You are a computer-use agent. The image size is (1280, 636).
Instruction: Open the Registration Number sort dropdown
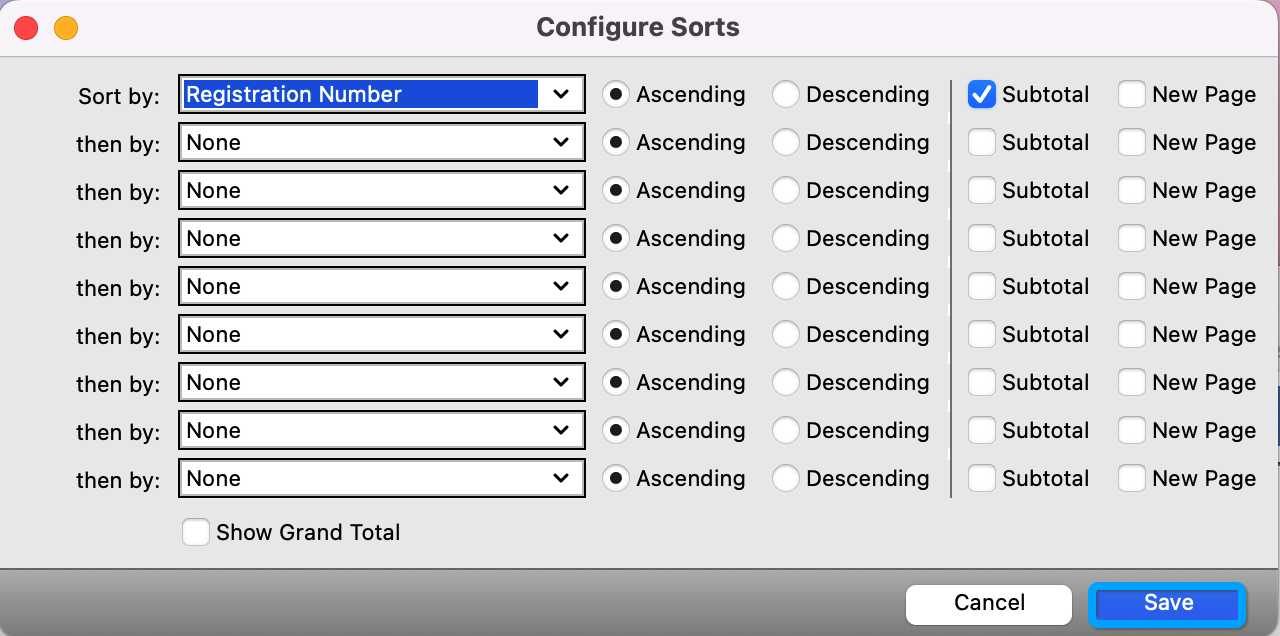click(381, 95)
